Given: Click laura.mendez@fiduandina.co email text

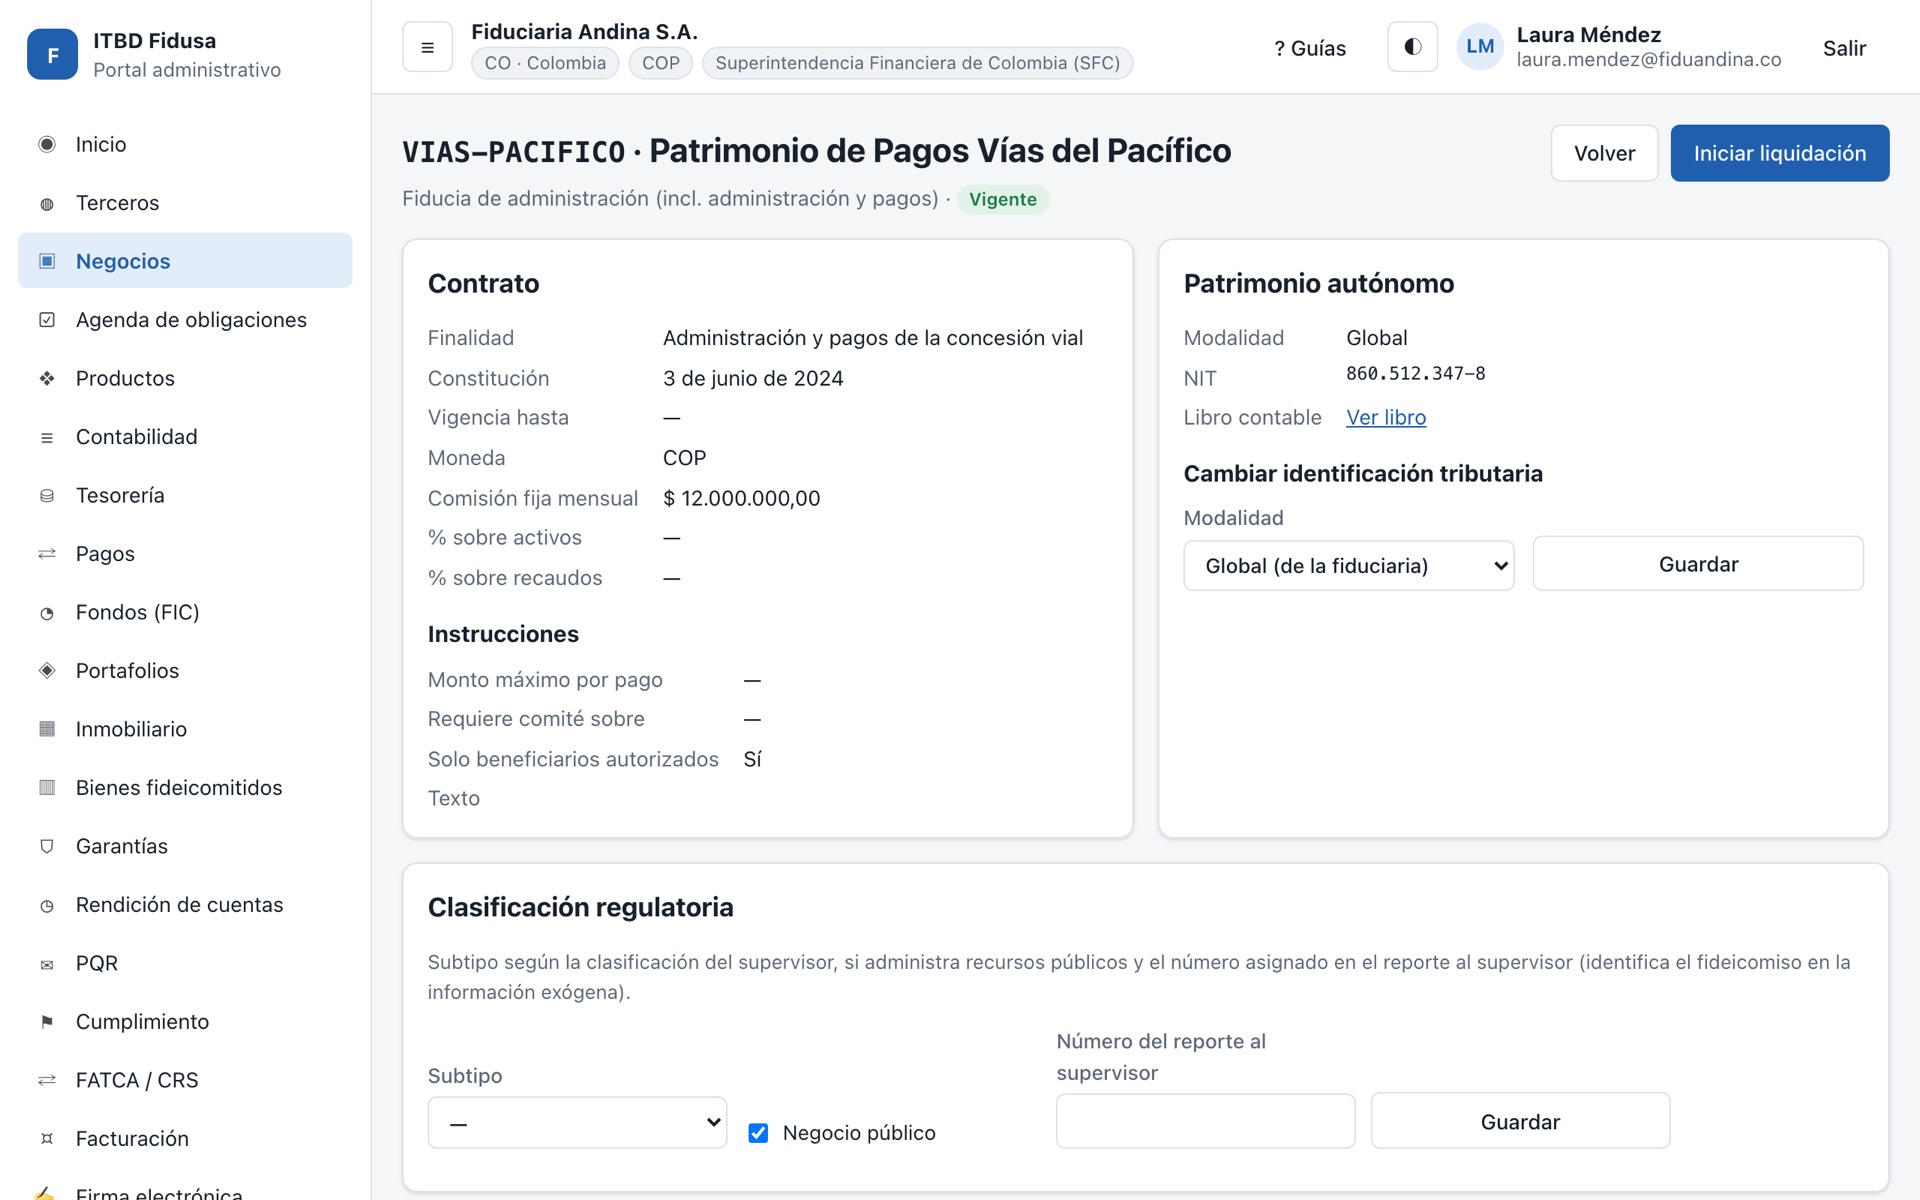Looking at the screenshot, I should (x=1648, y=60).
